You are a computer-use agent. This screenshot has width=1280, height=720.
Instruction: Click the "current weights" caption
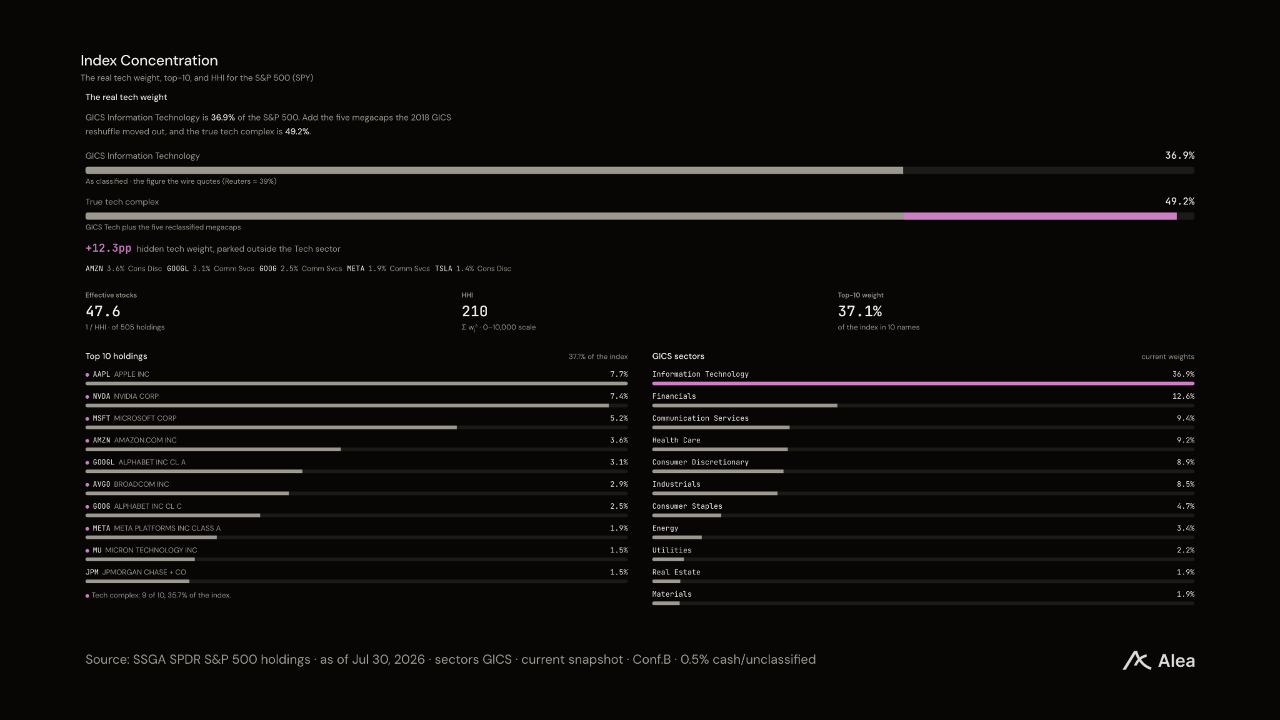coord(1168,357)
